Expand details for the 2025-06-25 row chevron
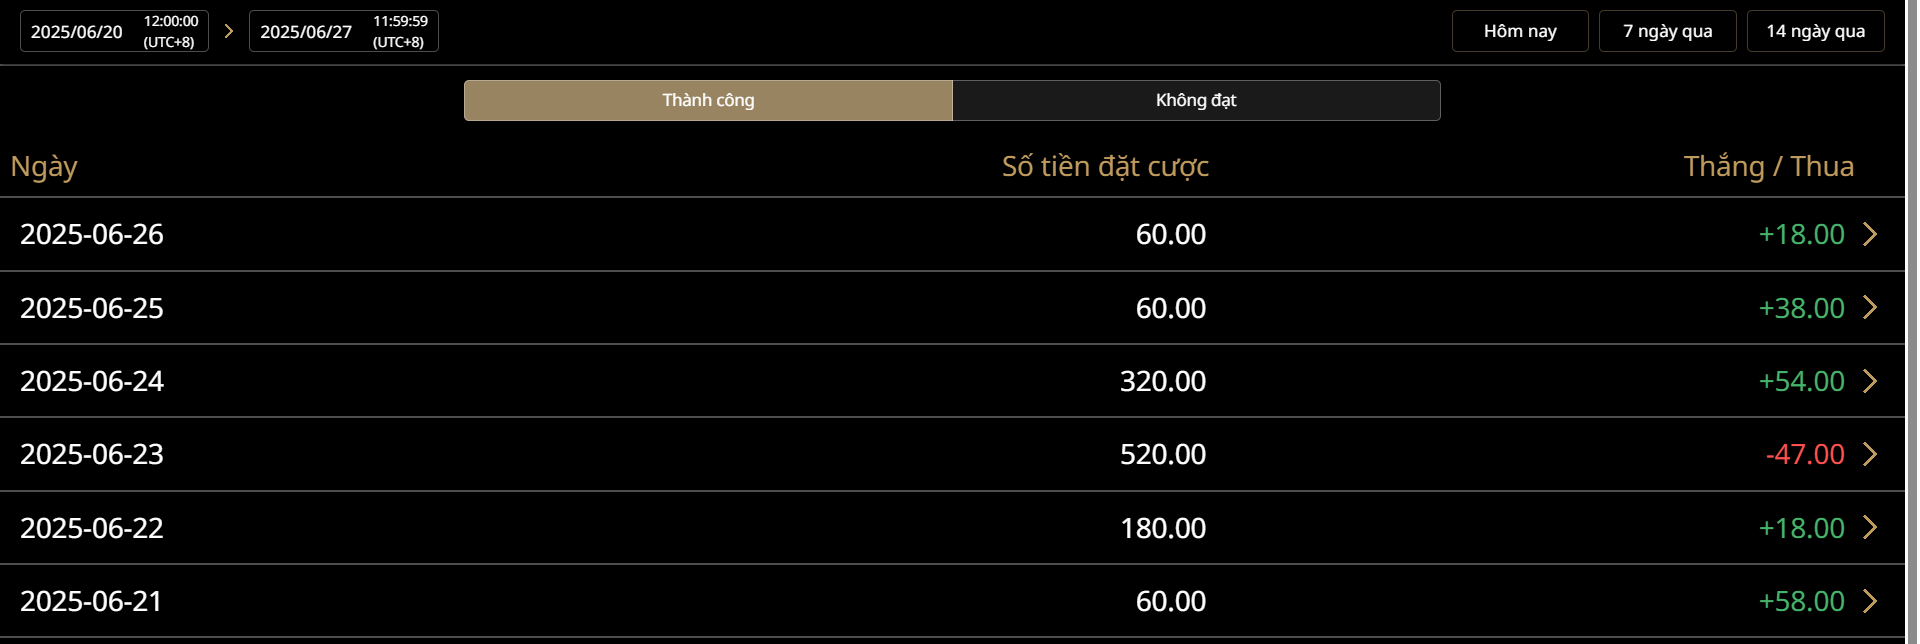 point(1870,307)
